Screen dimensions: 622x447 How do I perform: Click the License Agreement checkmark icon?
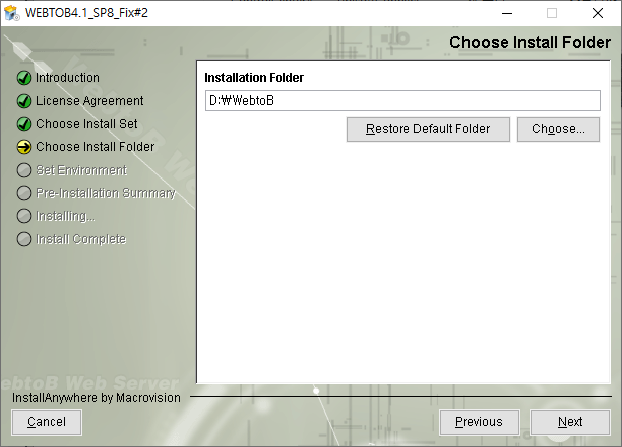24,101
